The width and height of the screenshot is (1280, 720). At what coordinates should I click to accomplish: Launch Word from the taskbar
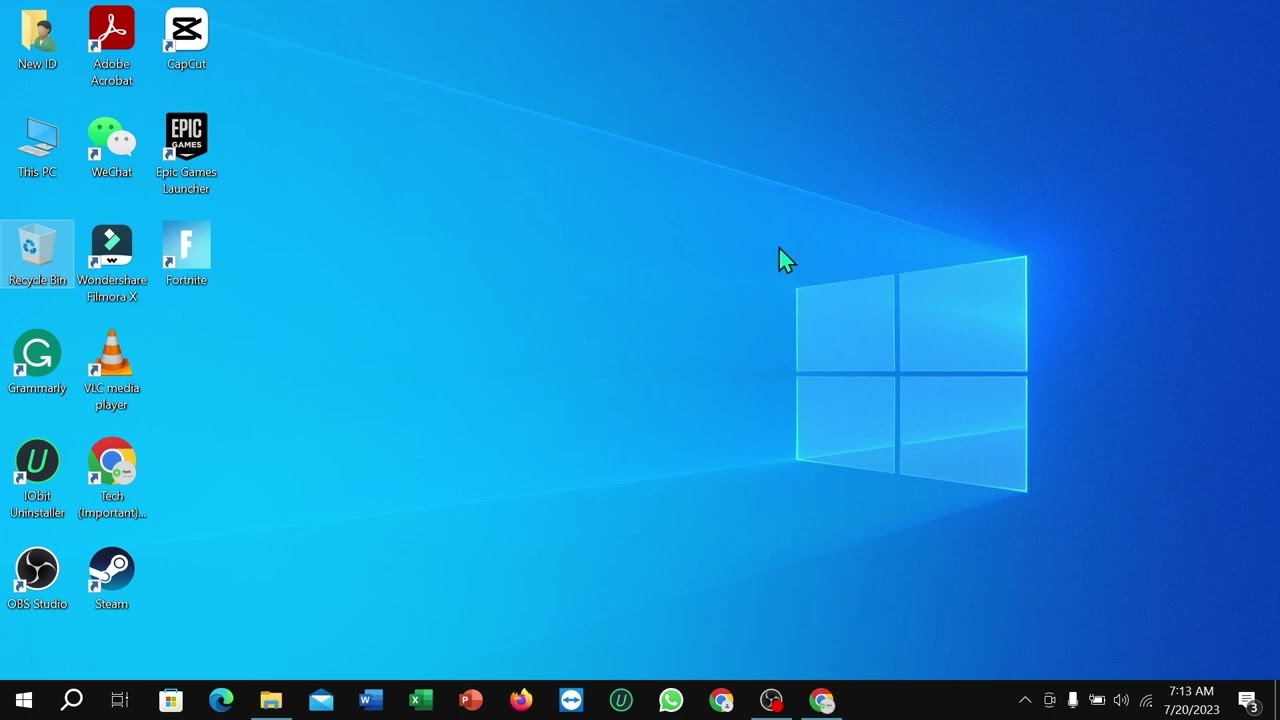pyautogui.click(x=371, y=700)
